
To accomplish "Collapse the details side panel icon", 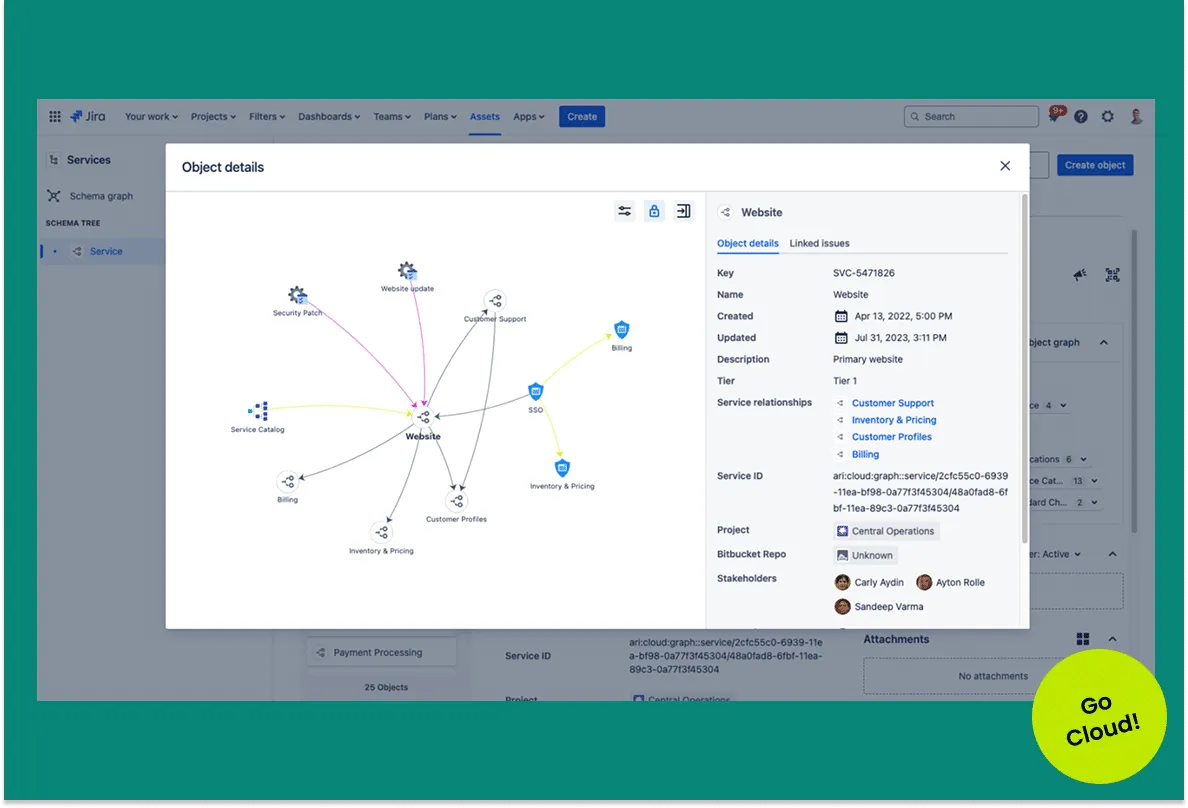I will click(x=683, y=211).
